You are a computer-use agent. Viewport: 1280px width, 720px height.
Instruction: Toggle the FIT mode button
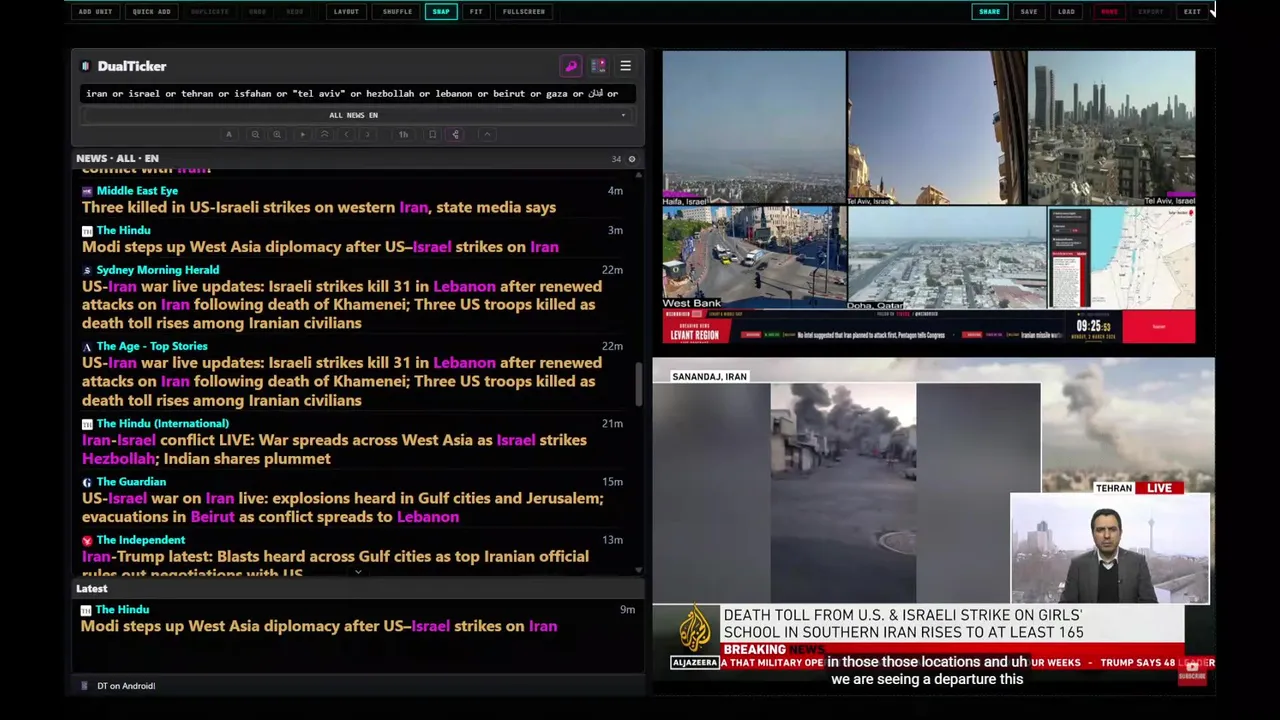click(476, 12)
